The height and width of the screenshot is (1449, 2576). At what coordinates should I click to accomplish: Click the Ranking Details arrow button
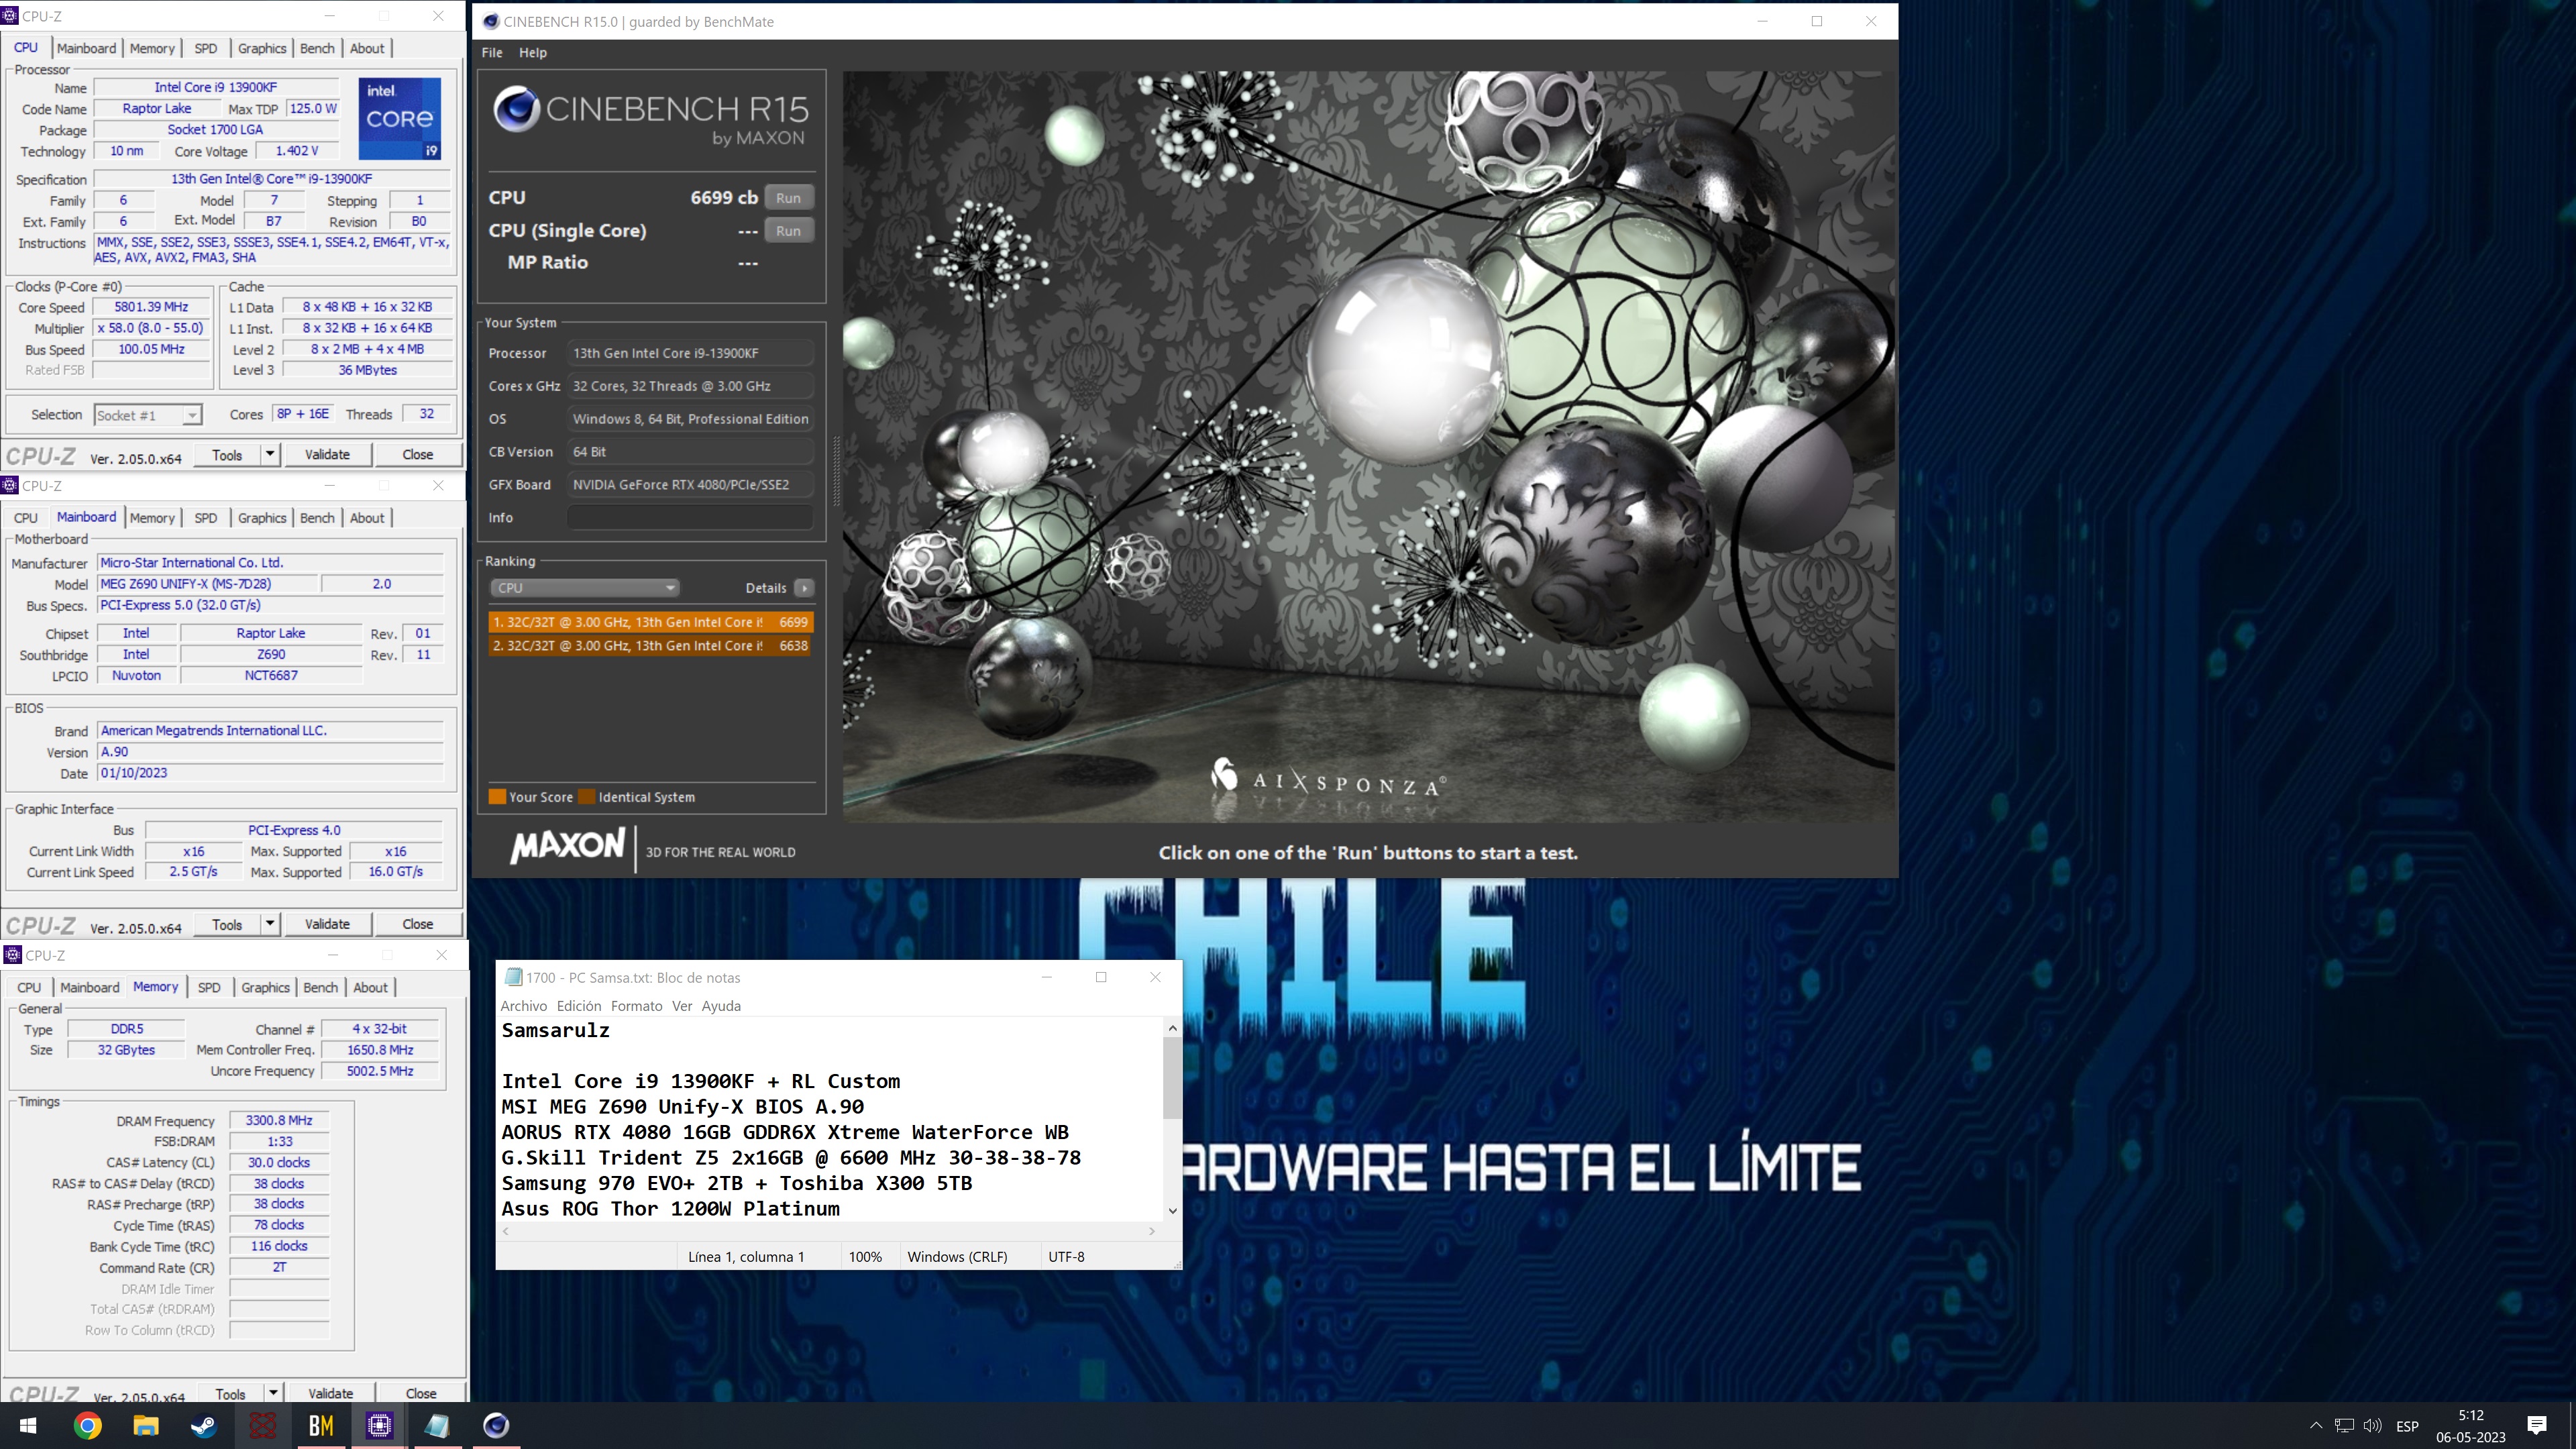[x=804, y=588]
